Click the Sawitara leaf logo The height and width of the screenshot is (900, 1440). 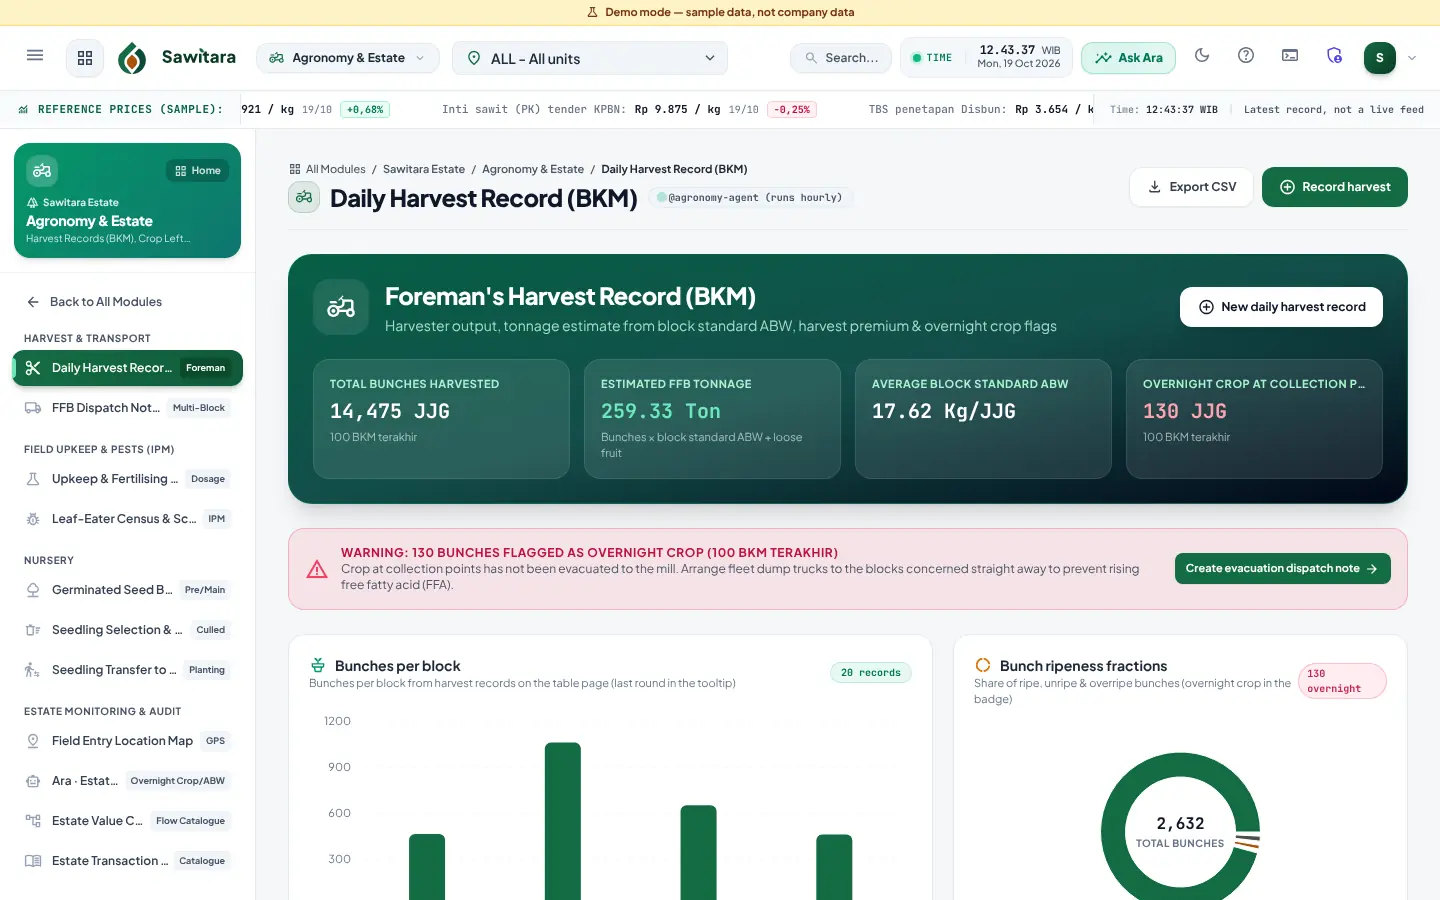[132, 58]
